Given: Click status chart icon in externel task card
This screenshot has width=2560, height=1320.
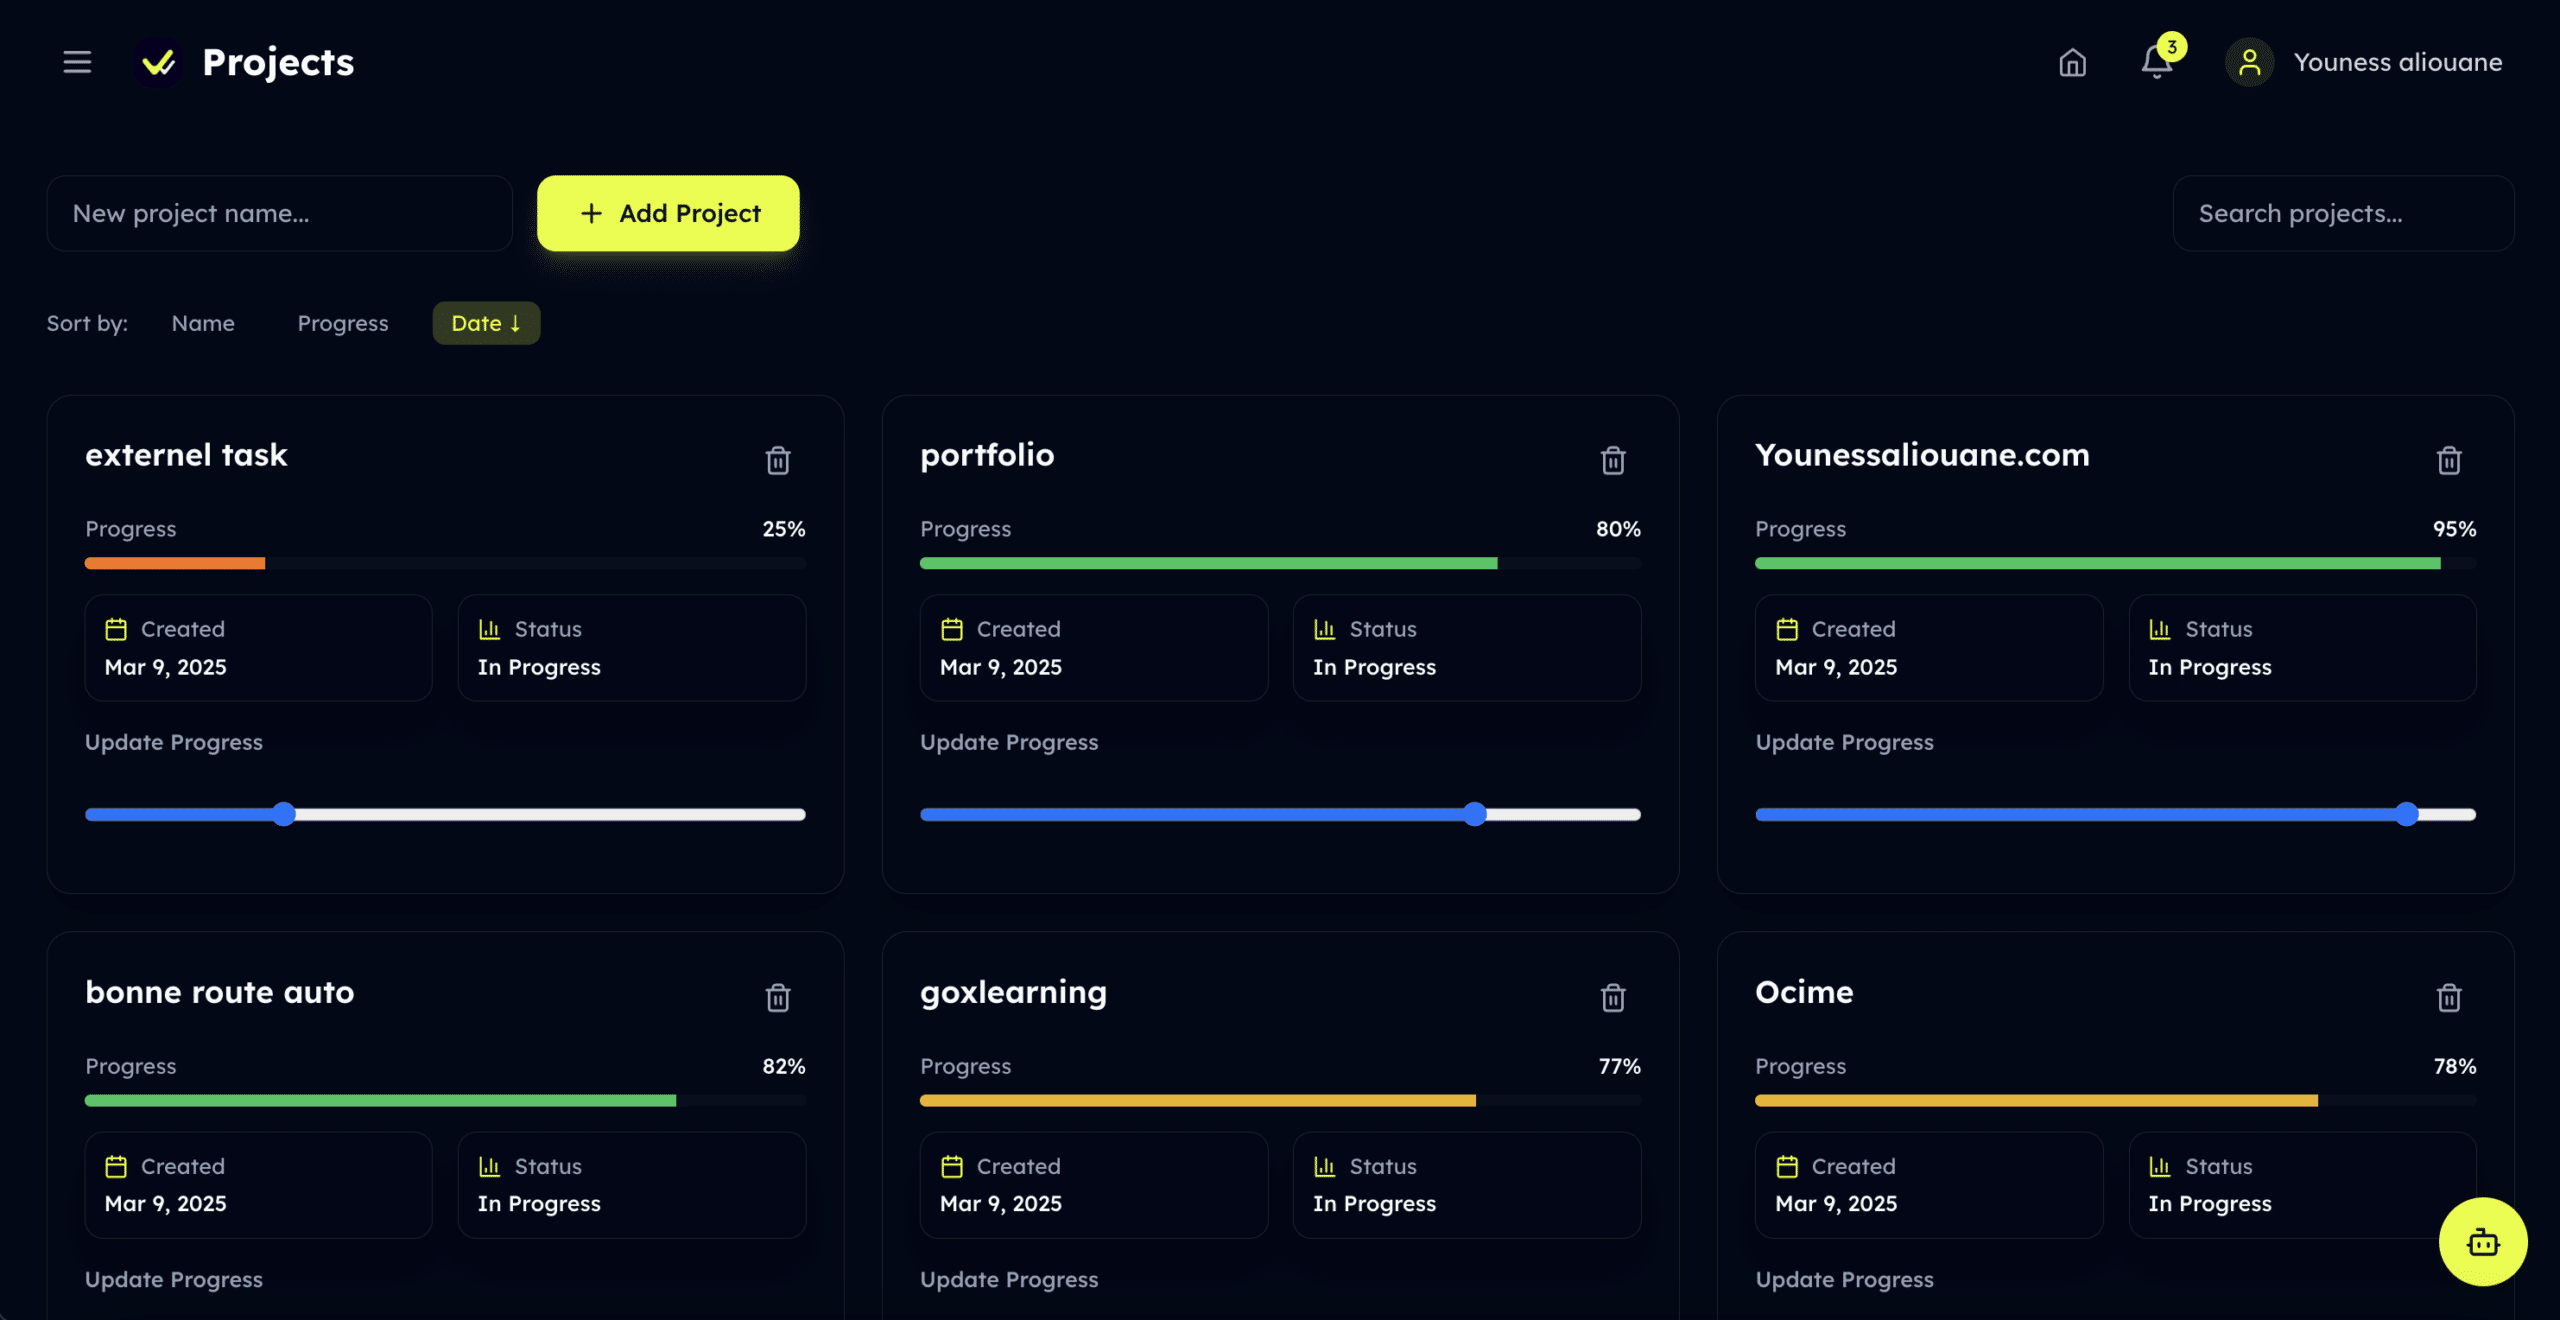Looking at the screenshot, I should [x=489, y=629].
